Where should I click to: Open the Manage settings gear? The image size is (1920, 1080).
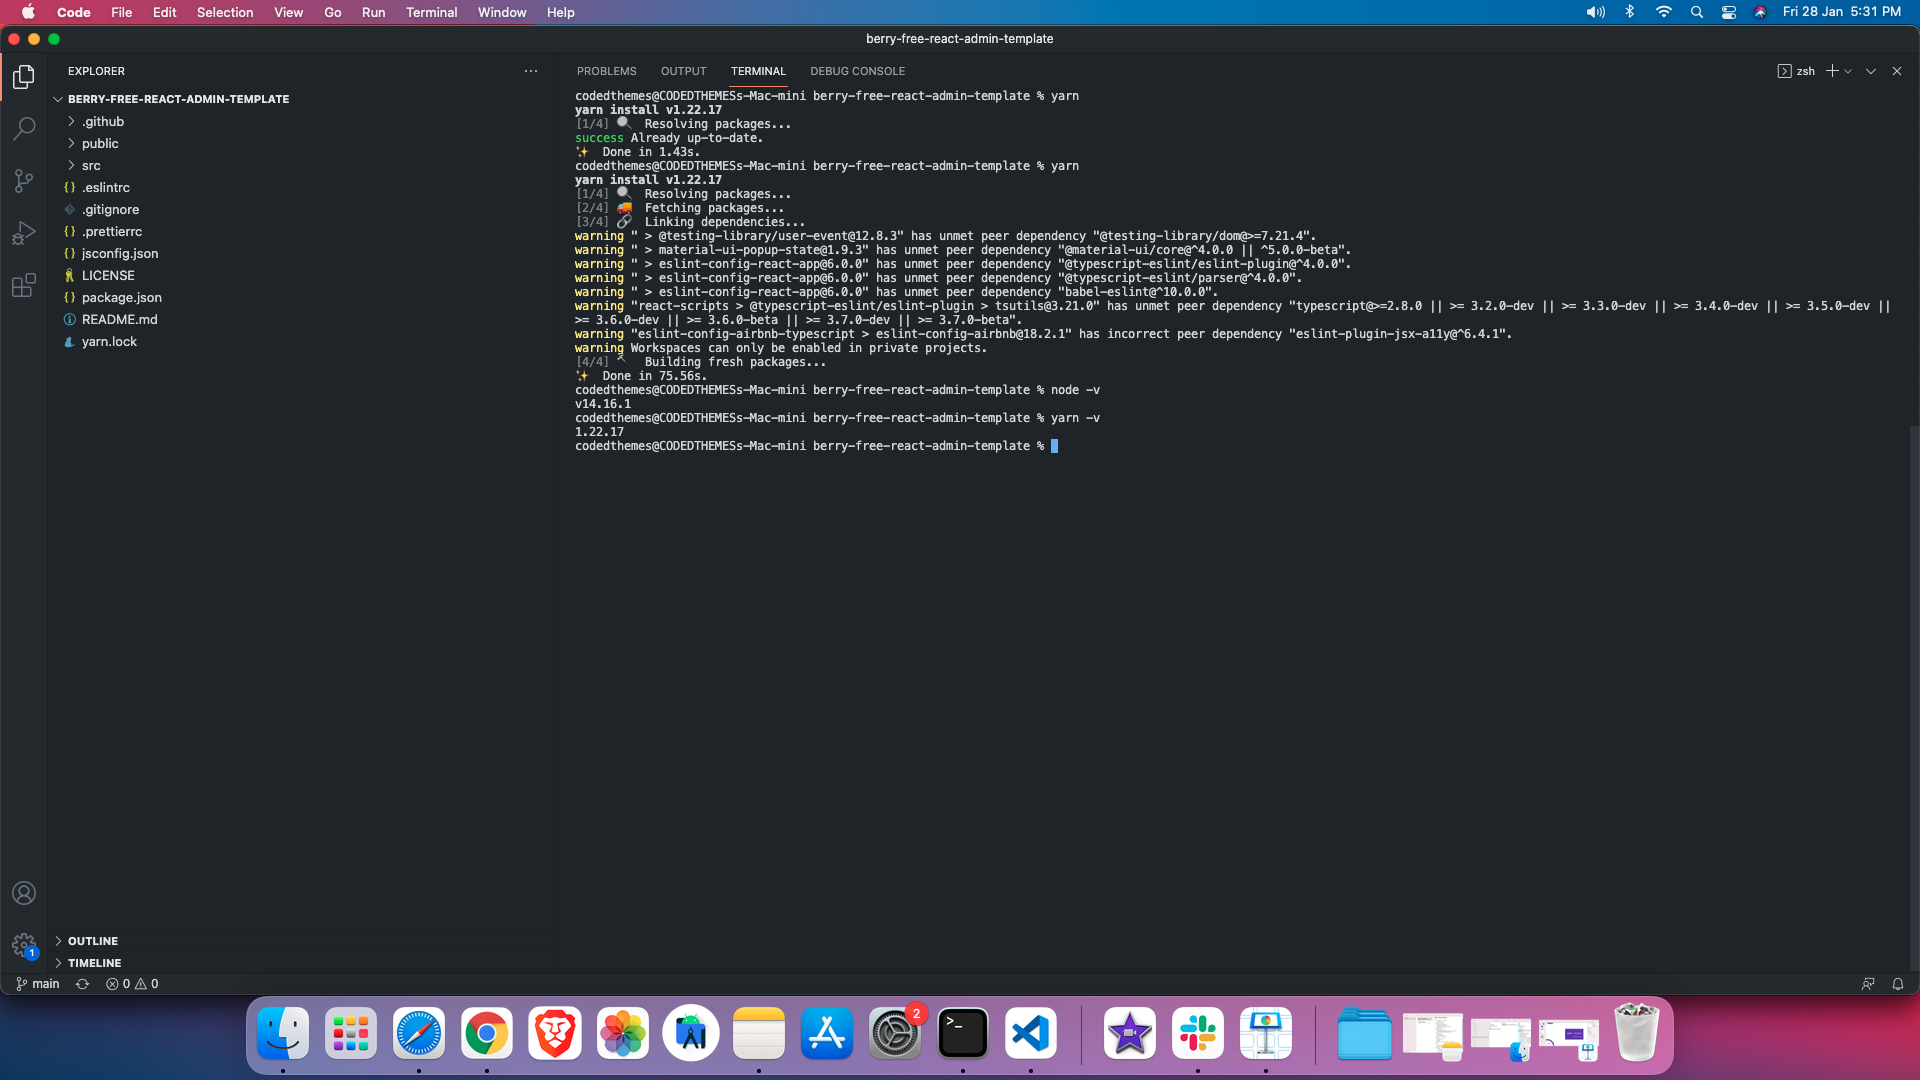coord(23,945)
